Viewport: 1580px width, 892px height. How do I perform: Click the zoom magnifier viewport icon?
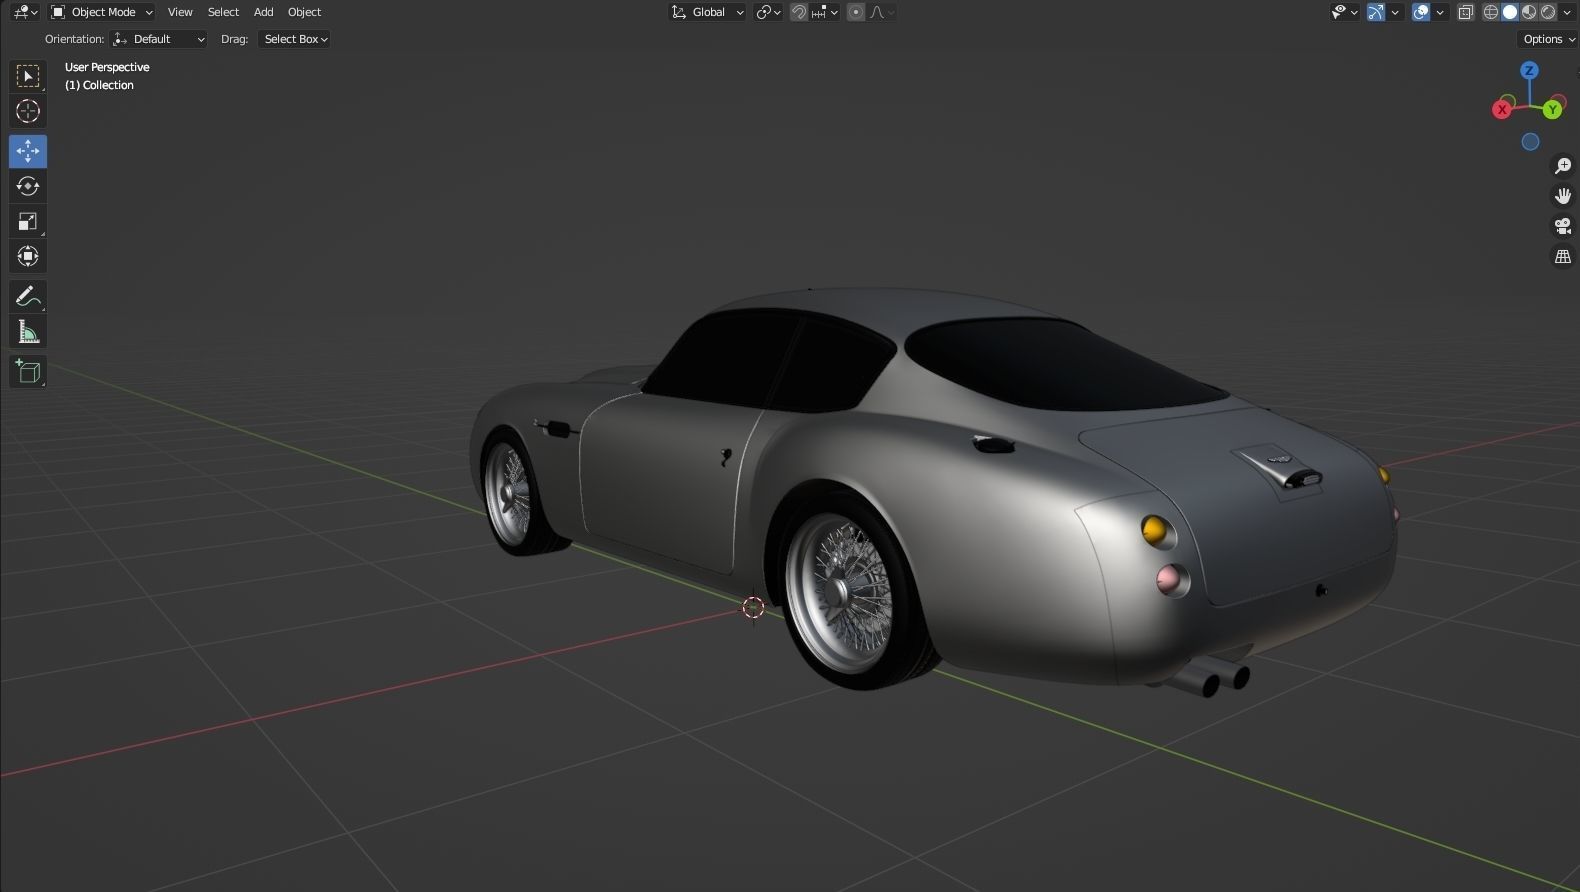[x=1562, y=166]
